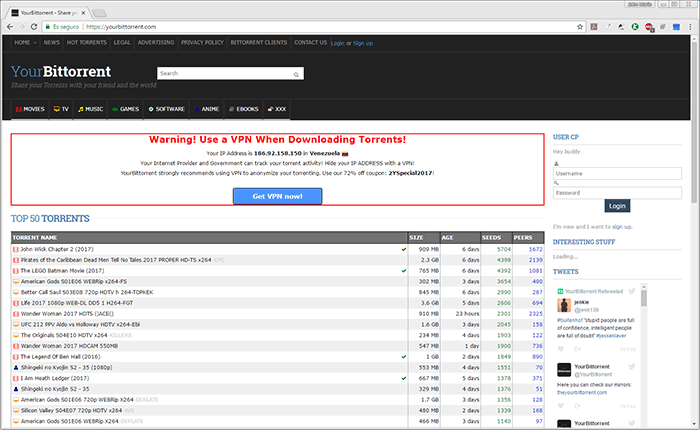Image resolution: width=700 pixels, height=430 pixels.
Task: Select the MOVIES category tab
Action: click(30, 109)
